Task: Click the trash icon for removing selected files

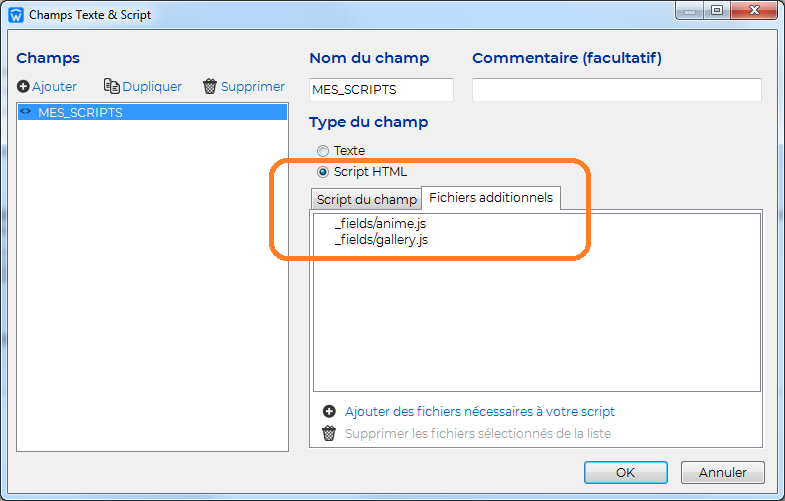Action: [329, 433]
